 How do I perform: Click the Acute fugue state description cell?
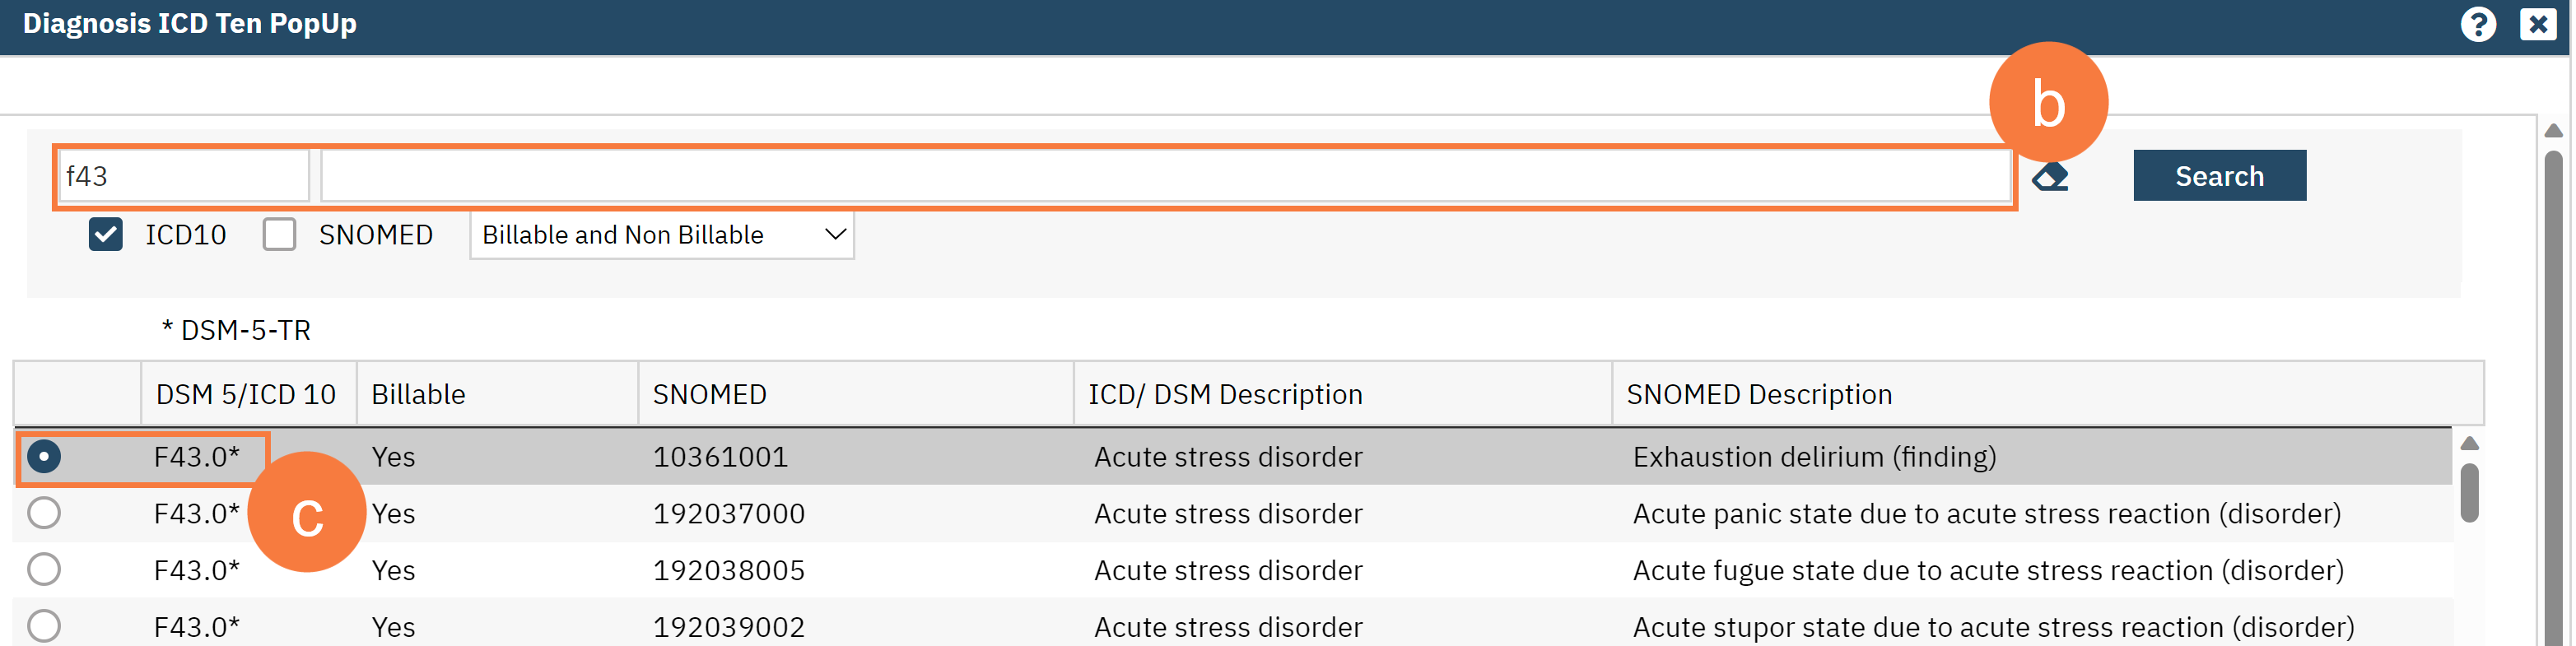[1987, 570]
